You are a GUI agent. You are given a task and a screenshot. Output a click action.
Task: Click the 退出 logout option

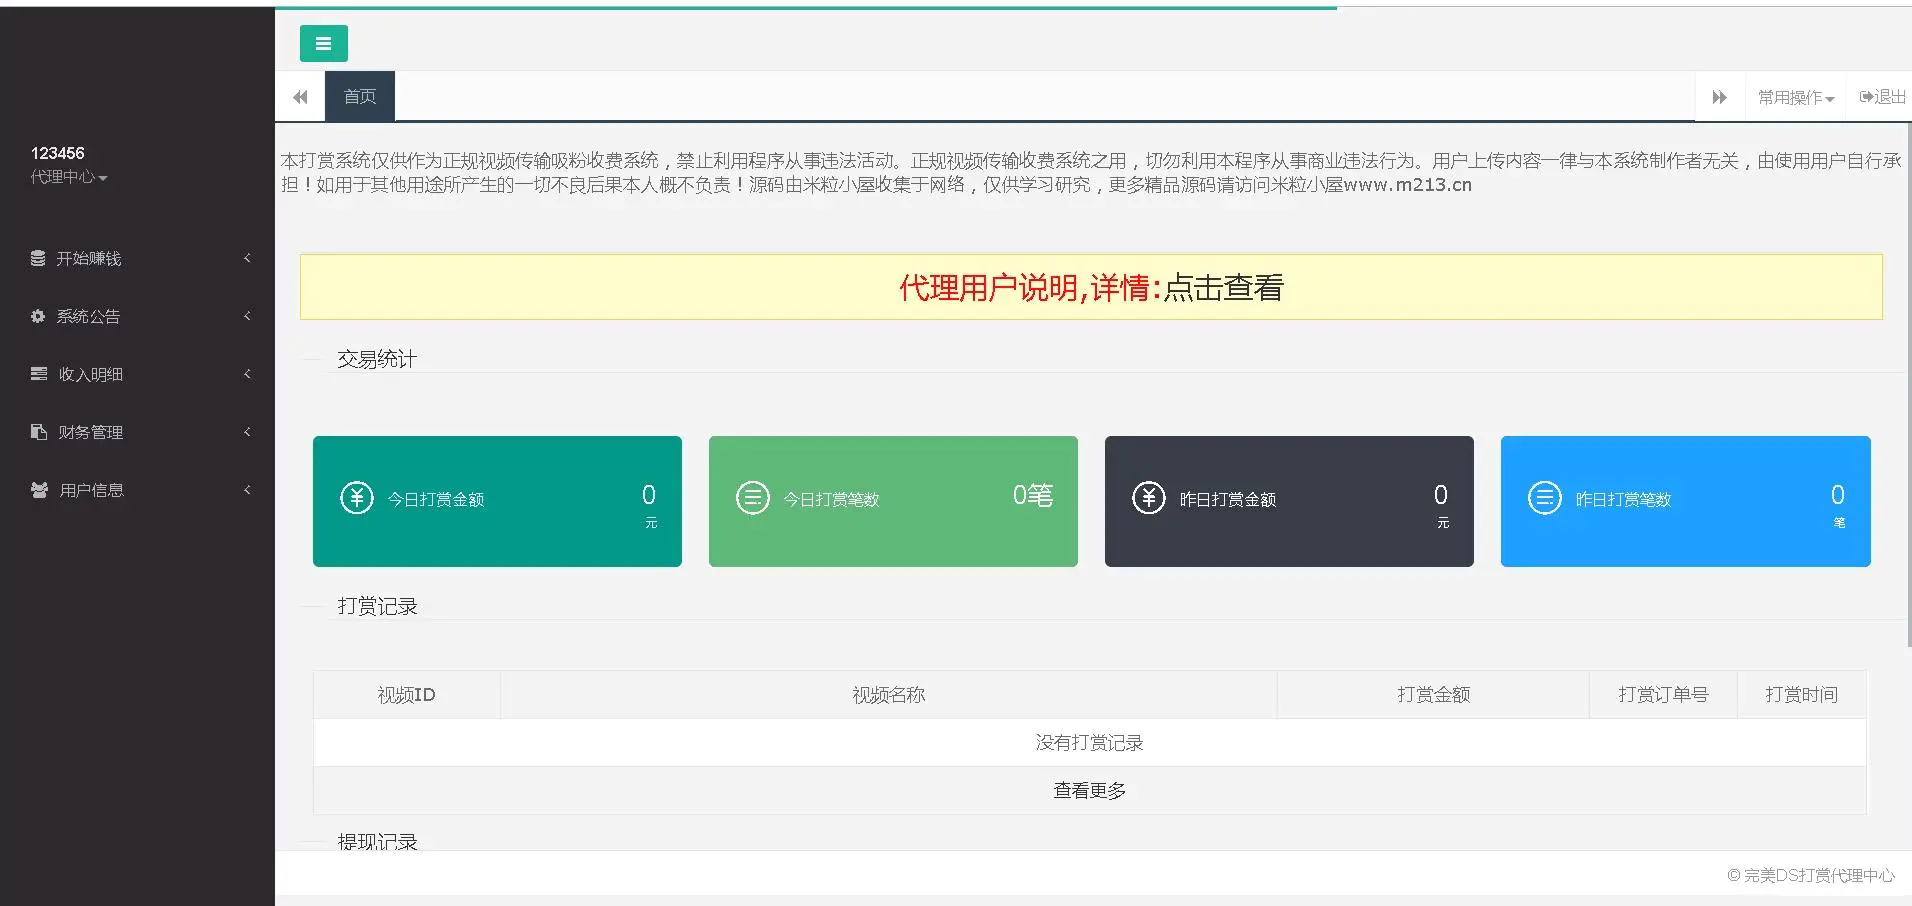[x=1879, y=96]
